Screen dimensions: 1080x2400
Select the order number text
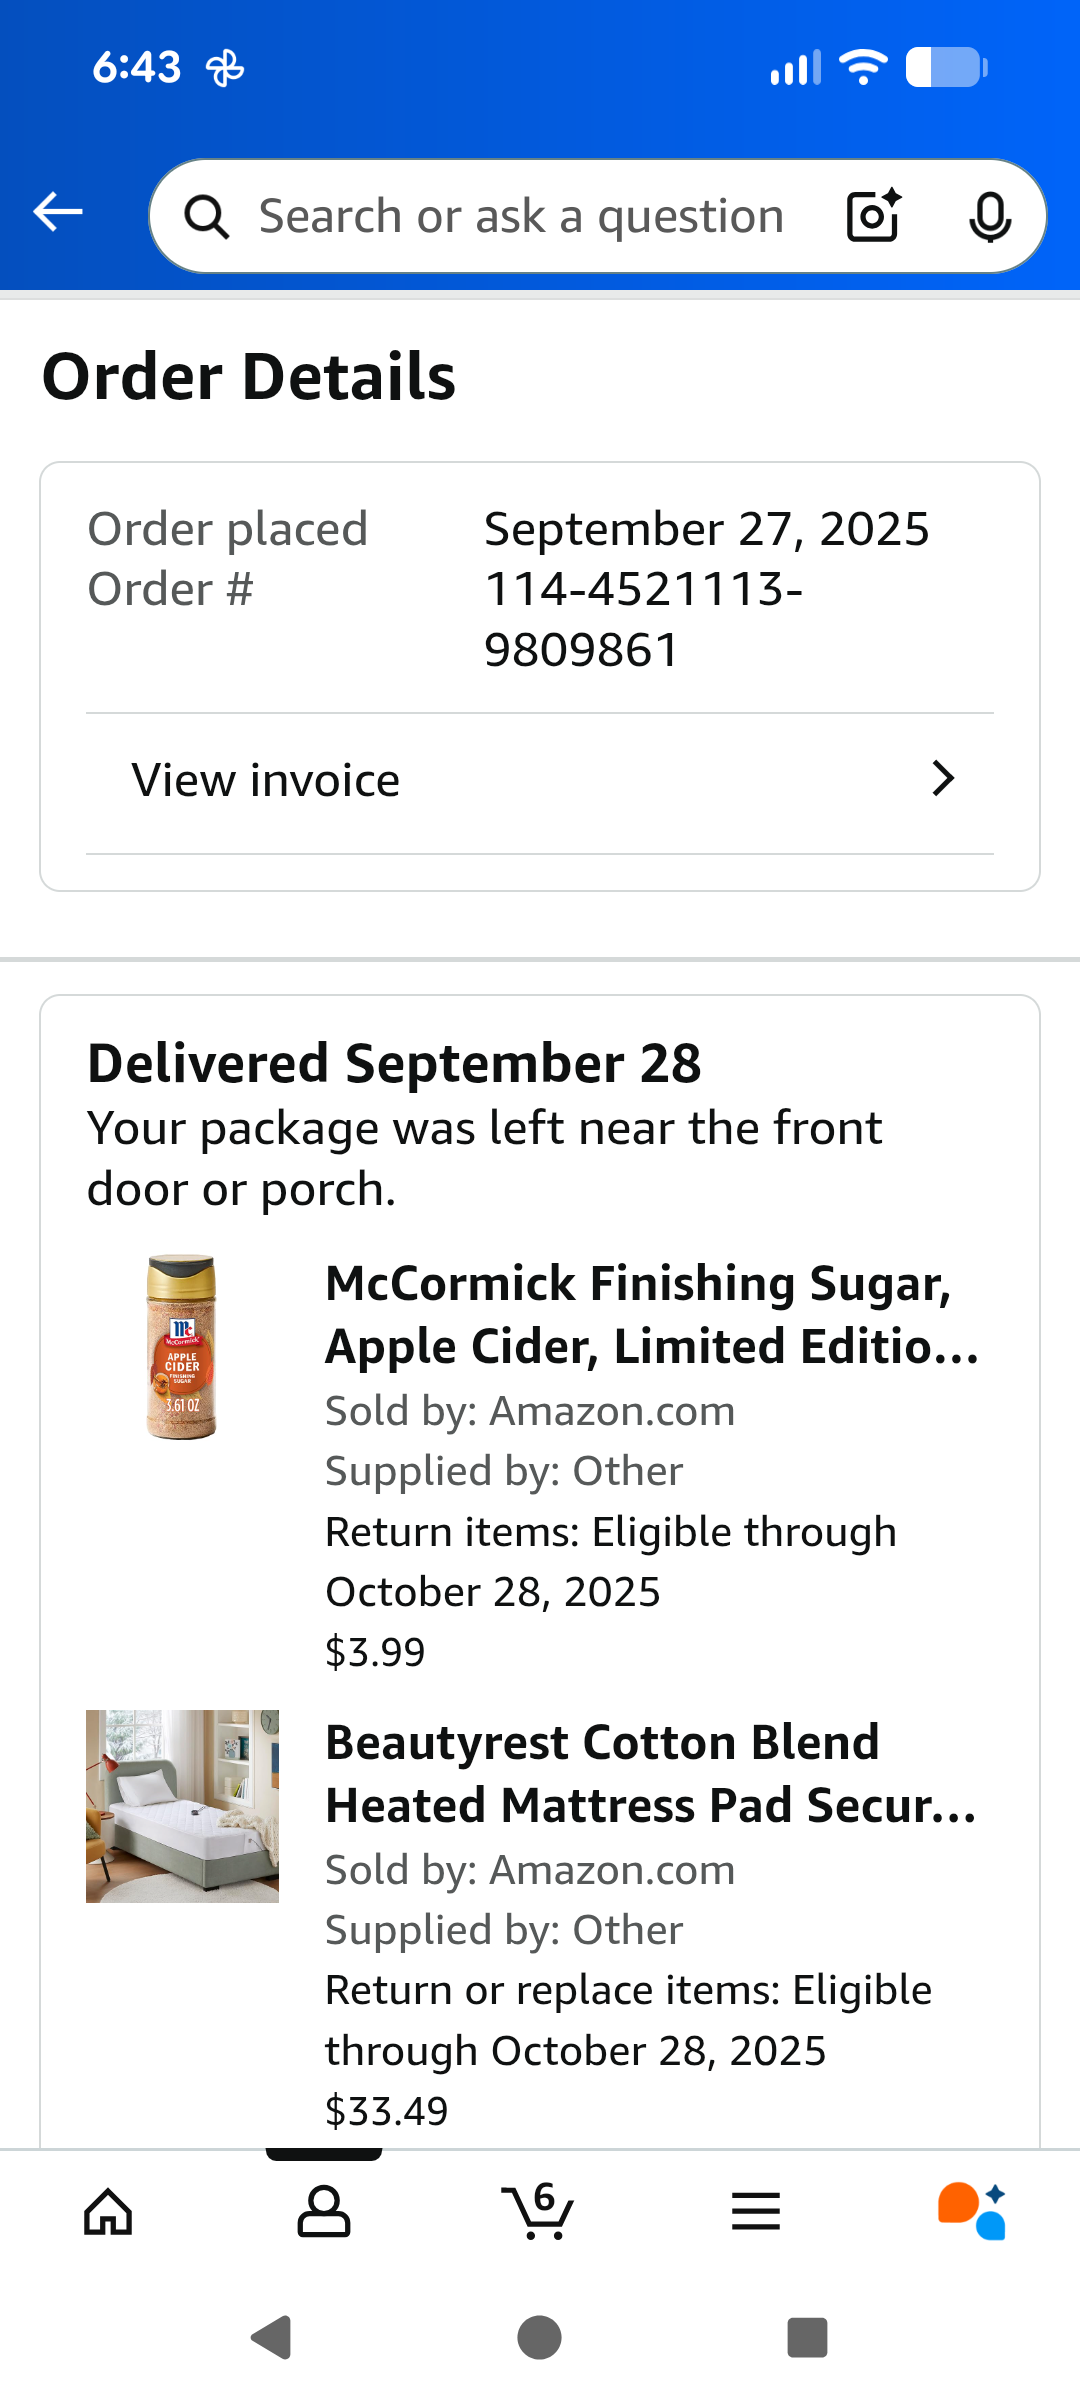644,619
